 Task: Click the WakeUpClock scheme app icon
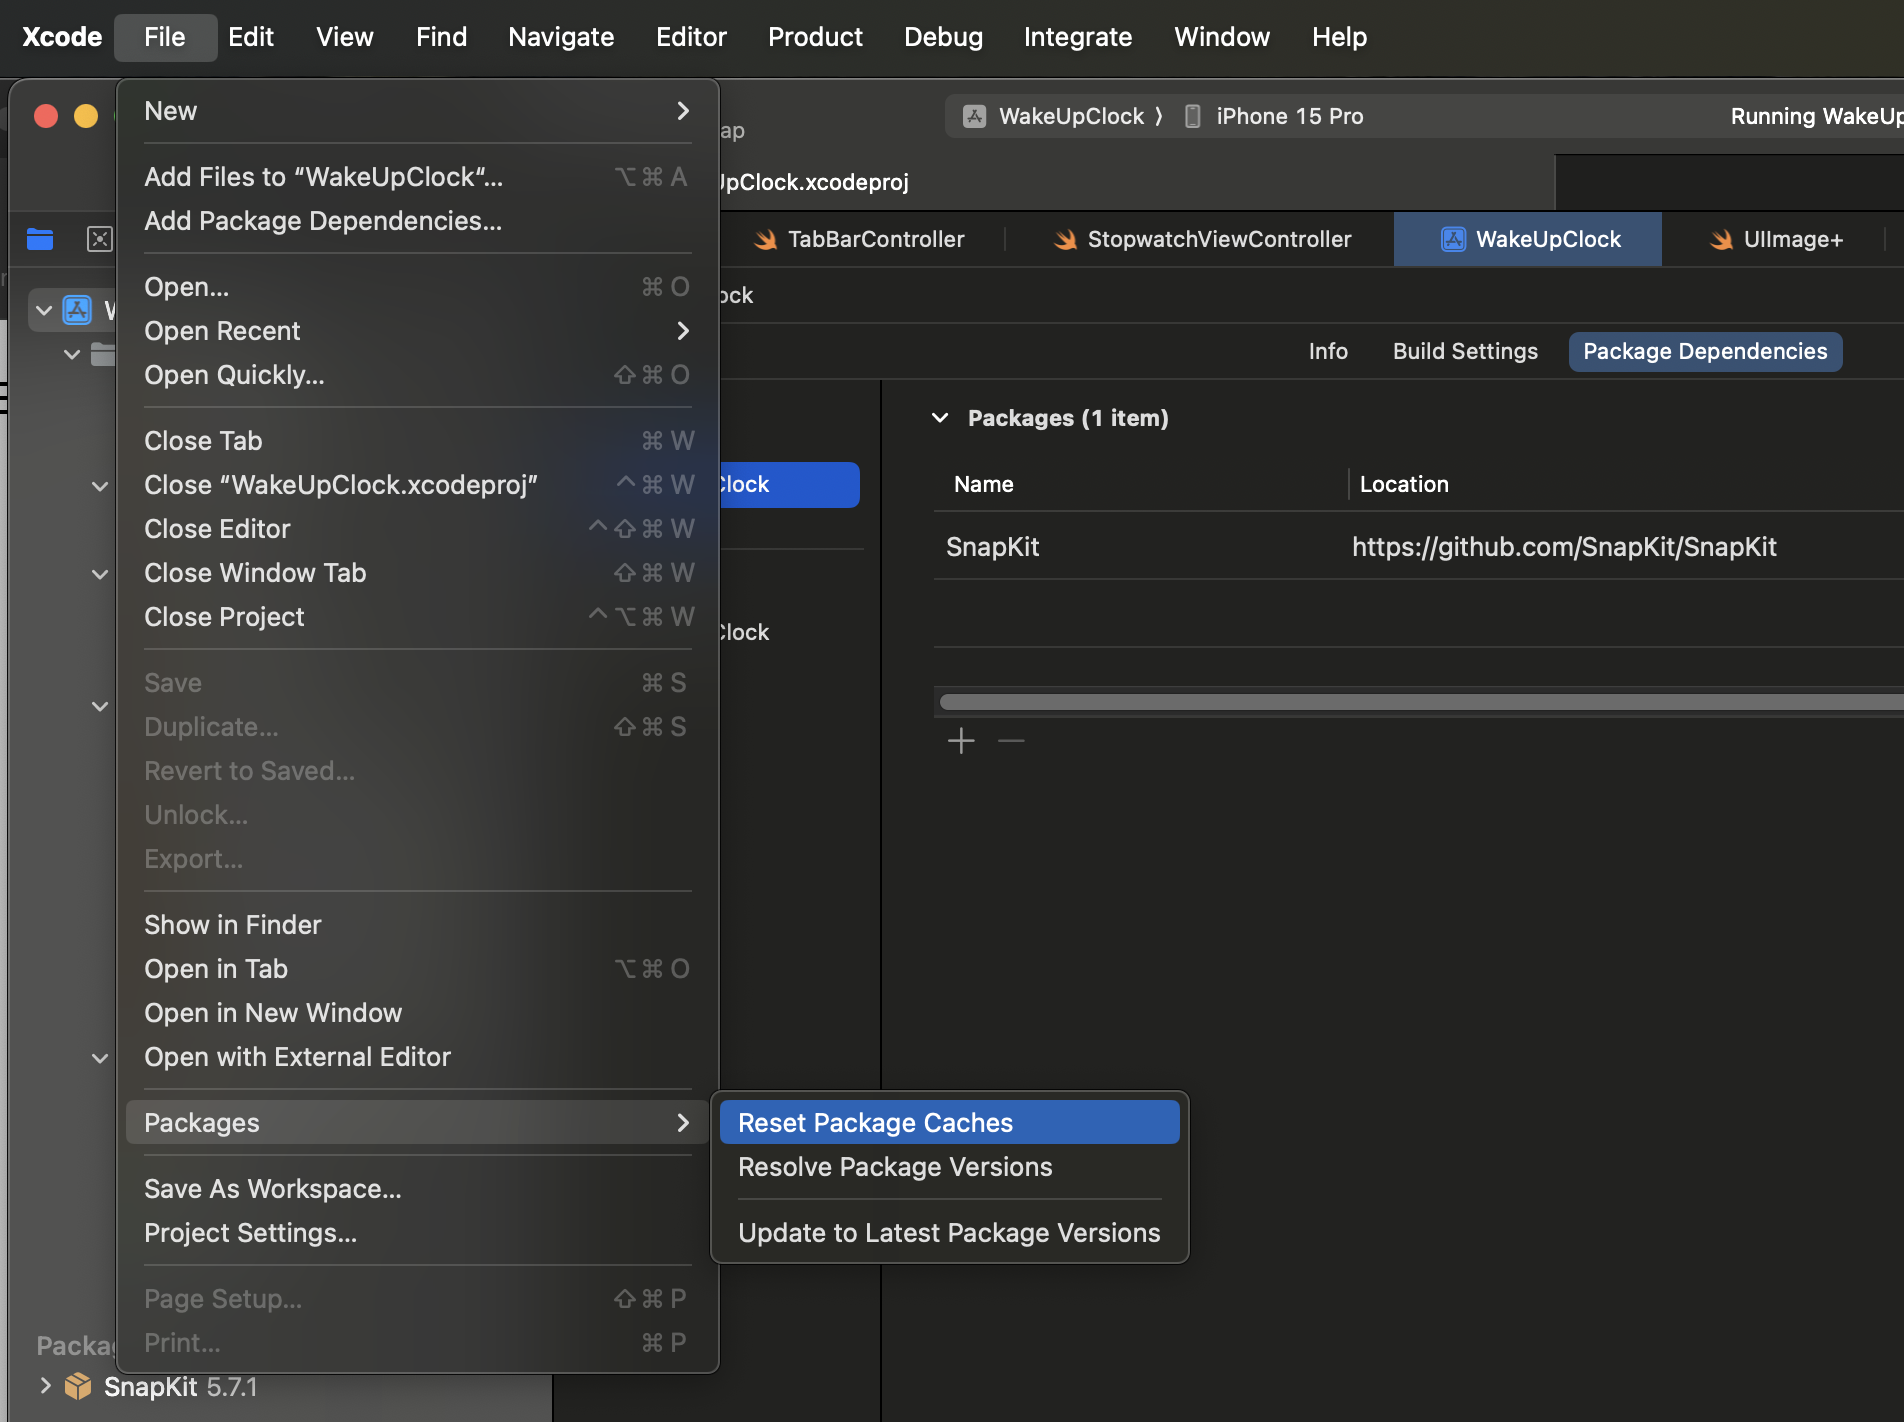974,116
